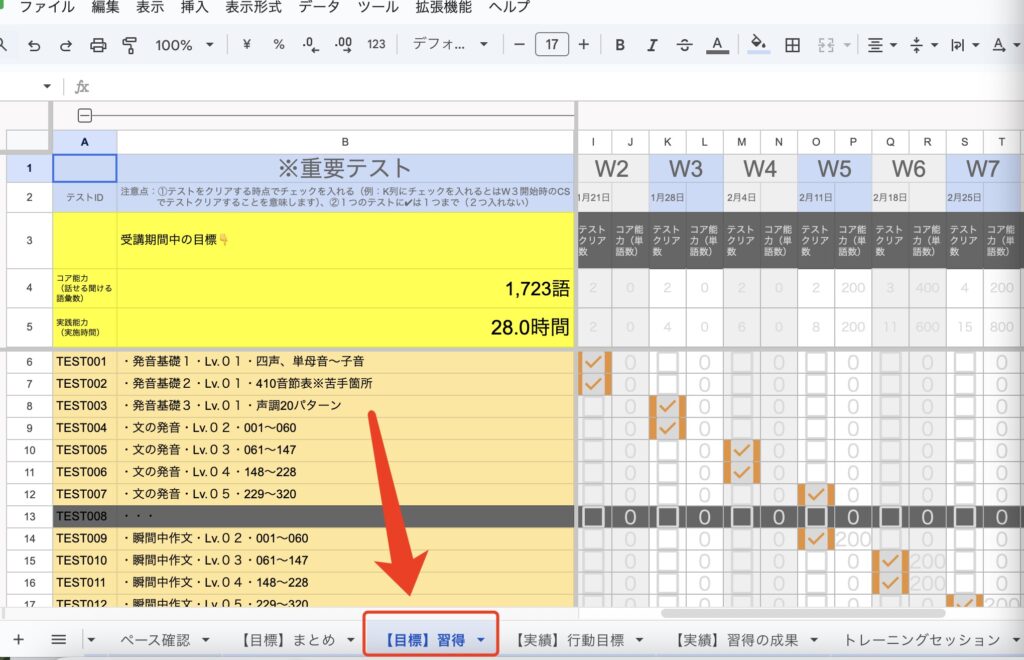Apply strikethrough formatting
Screen dimensions: 1024x660
[x=684, y=45]
